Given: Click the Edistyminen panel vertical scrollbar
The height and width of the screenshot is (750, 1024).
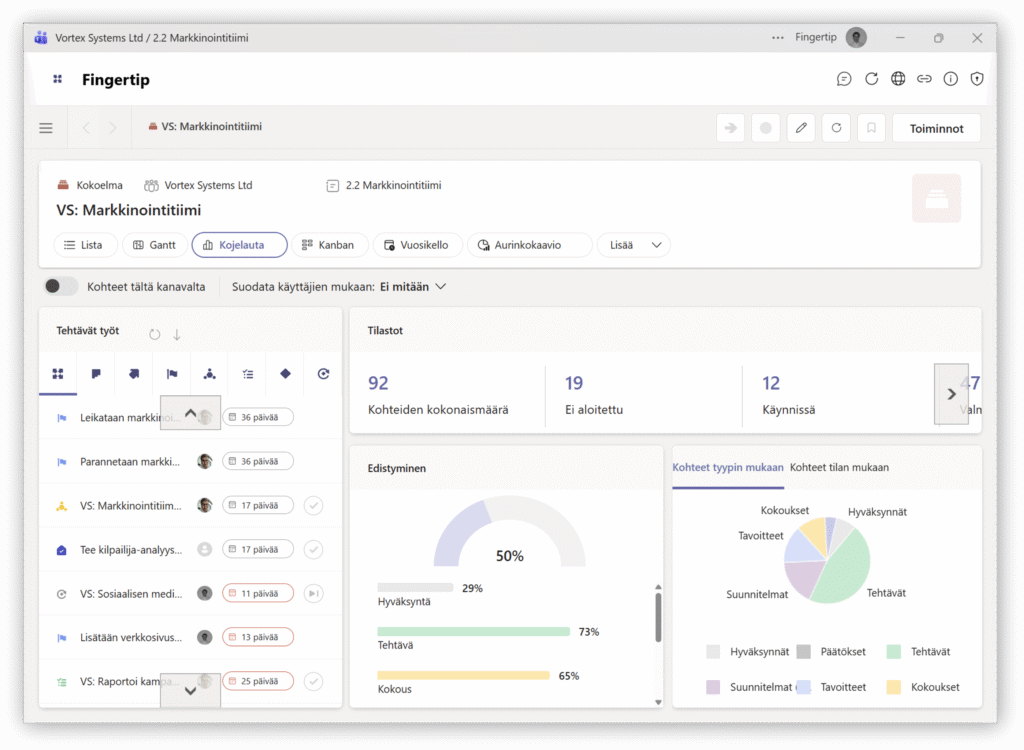Looking at the screenshot, I should point(657,618).
